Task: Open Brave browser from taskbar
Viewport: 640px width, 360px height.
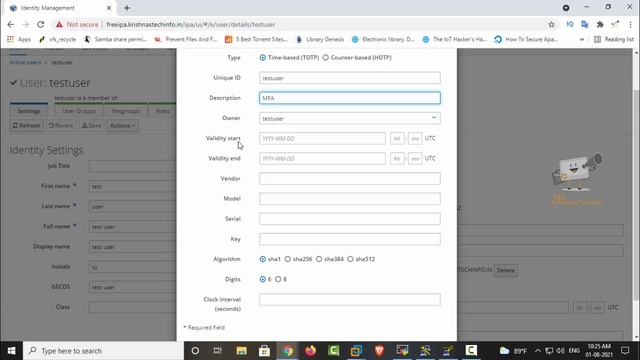Action: tap(379, 351)
